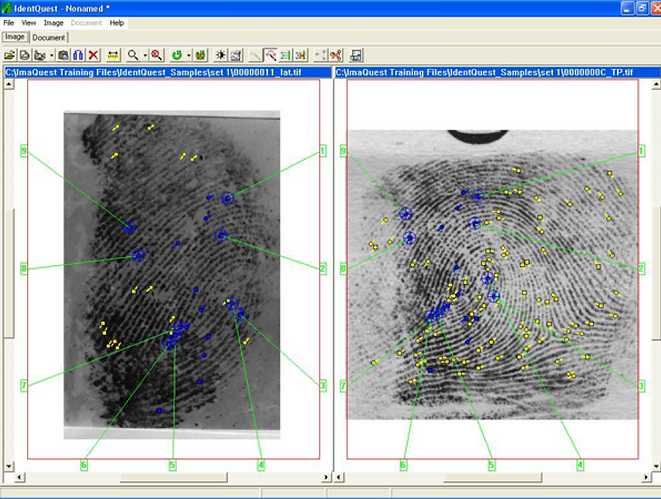The height and width of the screenshot is (499, 661).
Task: Click the image enhancement filter icon
Action: pyautogui.click(x=236, y=55)
